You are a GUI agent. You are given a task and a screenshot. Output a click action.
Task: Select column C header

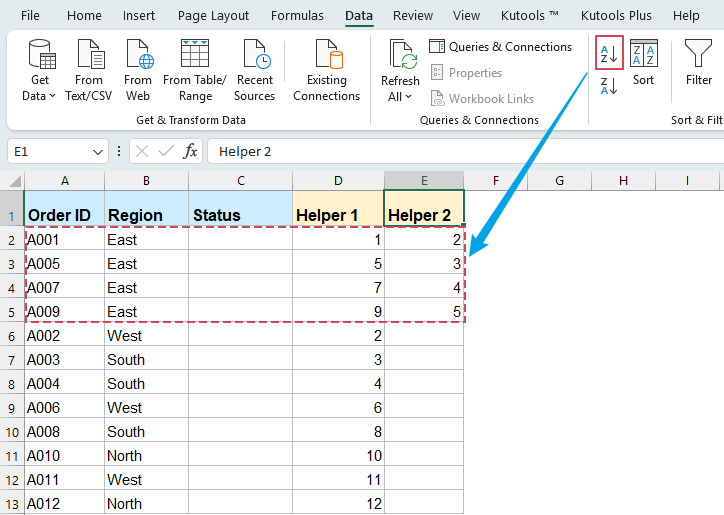click(241, 181)
